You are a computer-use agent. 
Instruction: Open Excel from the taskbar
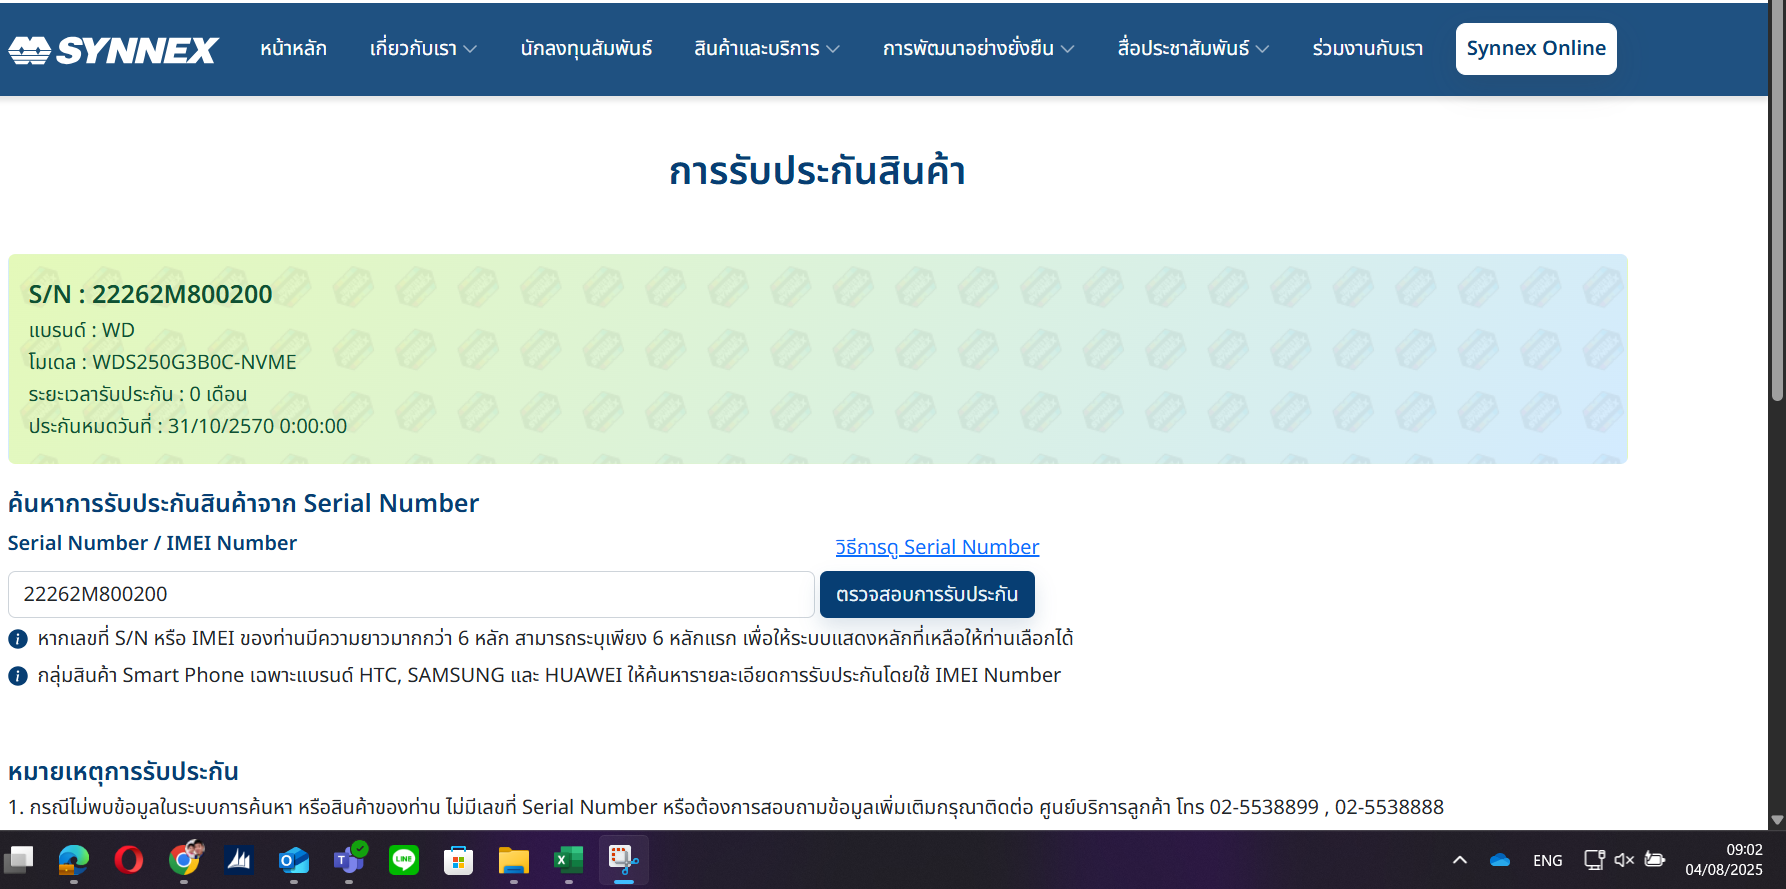tap(568, 860)
